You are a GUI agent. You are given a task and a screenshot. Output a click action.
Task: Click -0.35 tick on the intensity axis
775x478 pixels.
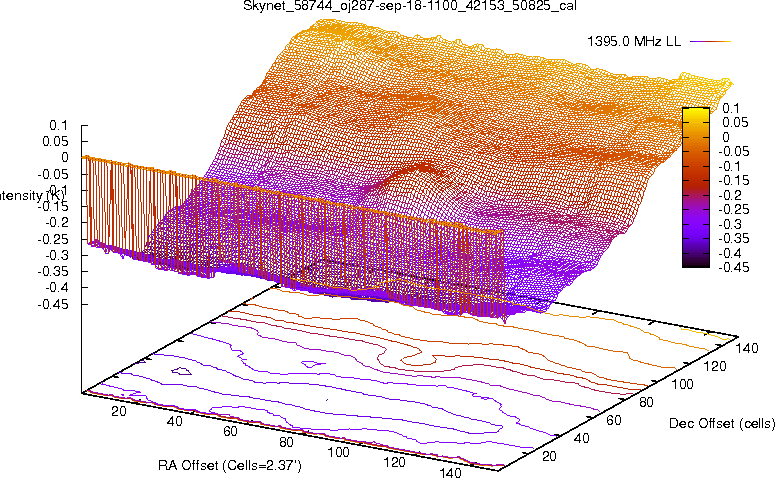[52, 271]
